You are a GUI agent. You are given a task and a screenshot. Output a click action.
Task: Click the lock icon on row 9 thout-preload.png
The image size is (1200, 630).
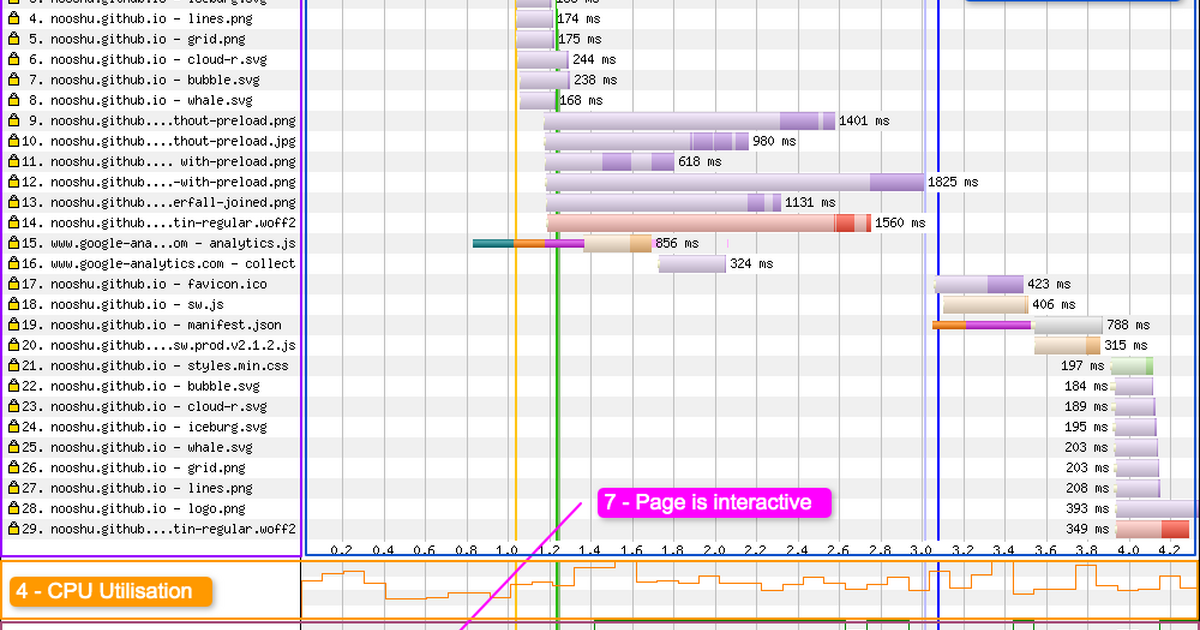(14, 121)
